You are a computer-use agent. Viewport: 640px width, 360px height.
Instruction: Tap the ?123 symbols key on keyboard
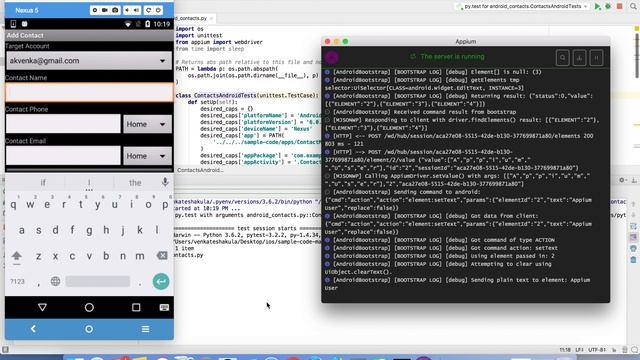(18, 282)
